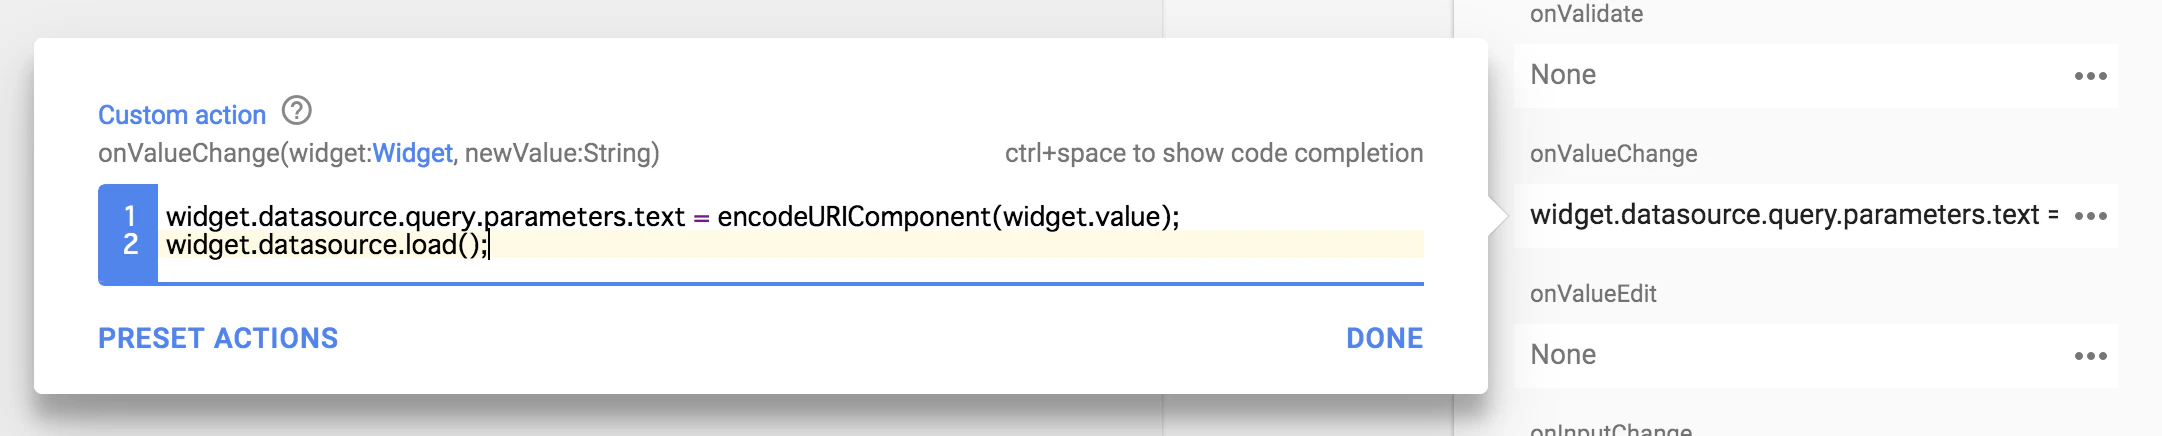The height and width of the screenshot is (436, 2162).
Task: Select the onValueEdit None field
Action: pyautogui.click(x=1815, y=355)
